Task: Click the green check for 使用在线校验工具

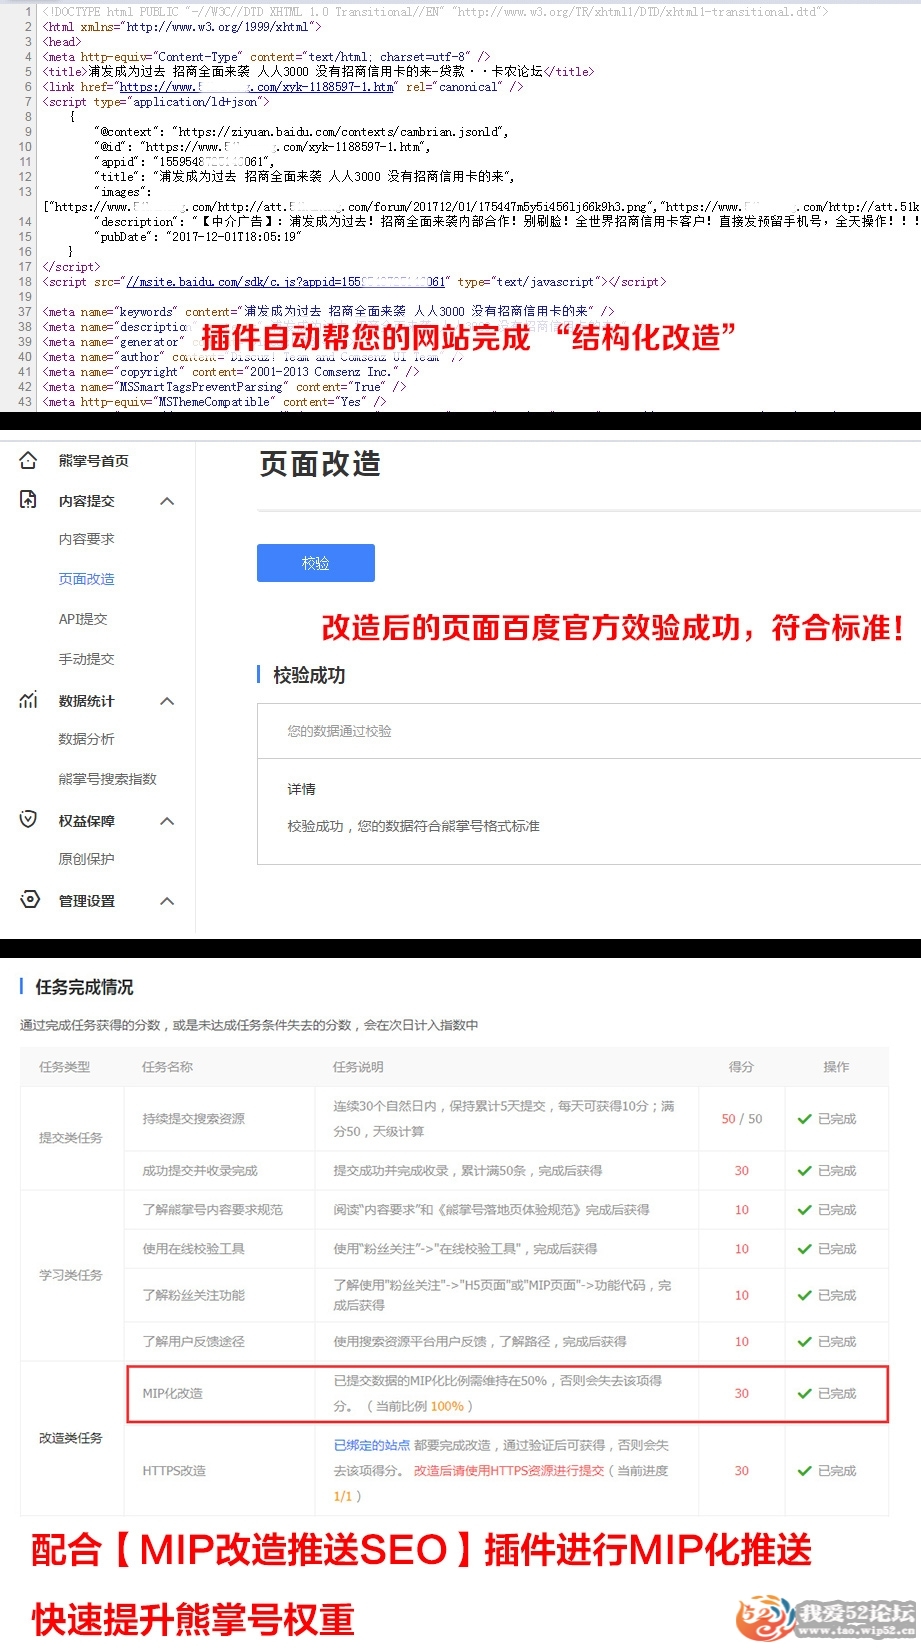Action: [x=804, y=1248]
